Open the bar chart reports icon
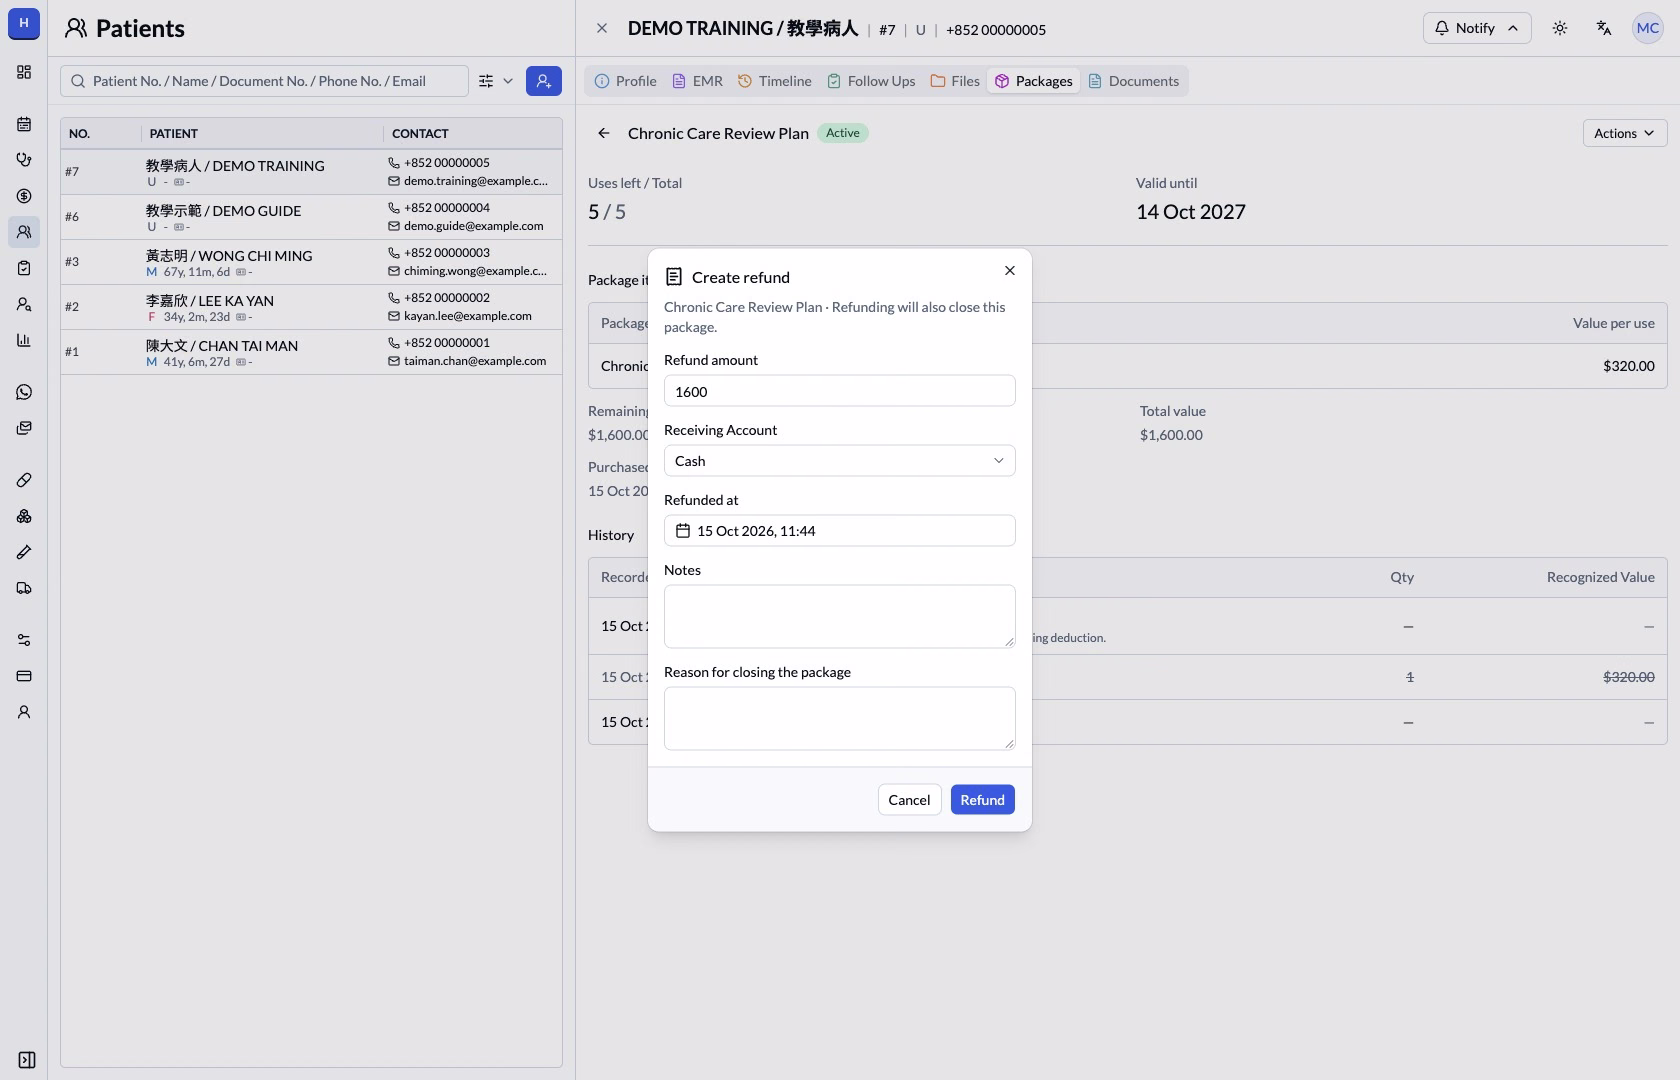 tap(24, 340)
